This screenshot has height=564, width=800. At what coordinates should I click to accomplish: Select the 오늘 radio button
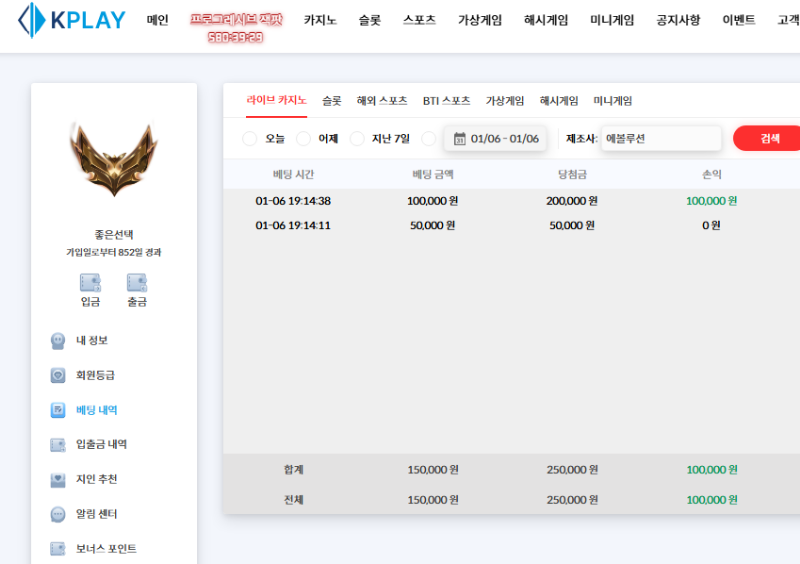point(250,139)
